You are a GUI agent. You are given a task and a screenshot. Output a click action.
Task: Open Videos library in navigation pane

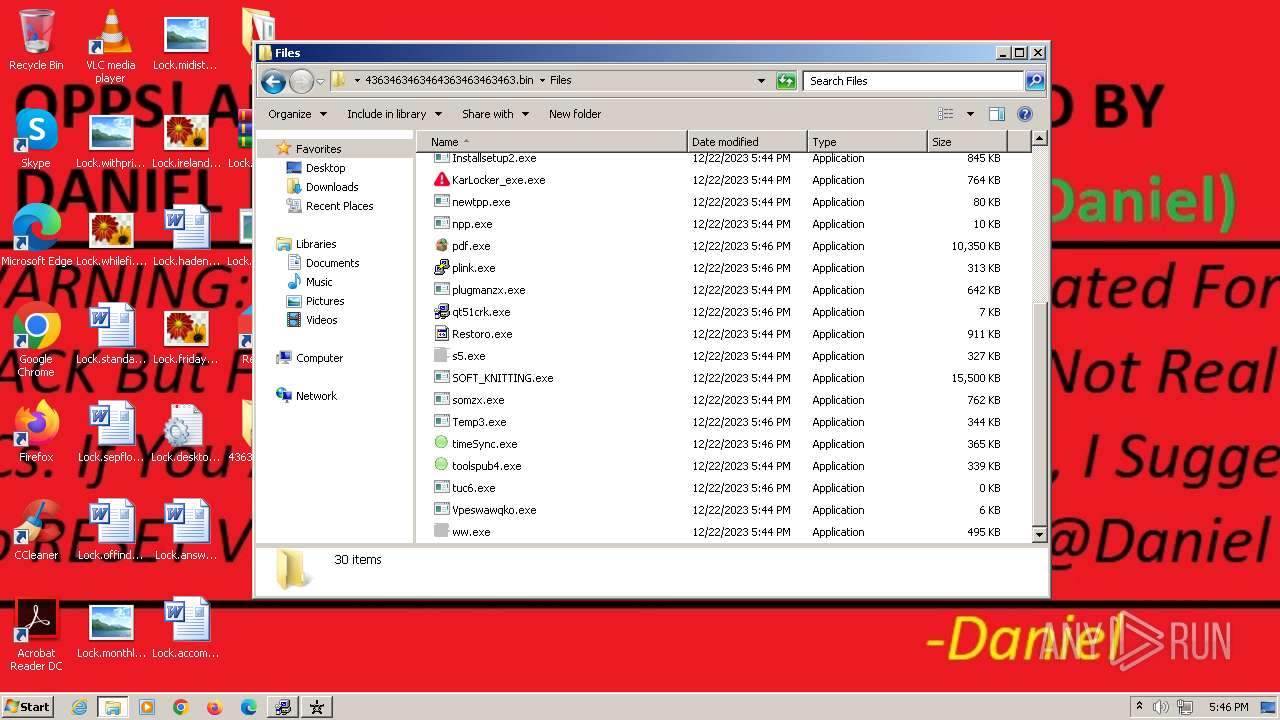(322, 320)
